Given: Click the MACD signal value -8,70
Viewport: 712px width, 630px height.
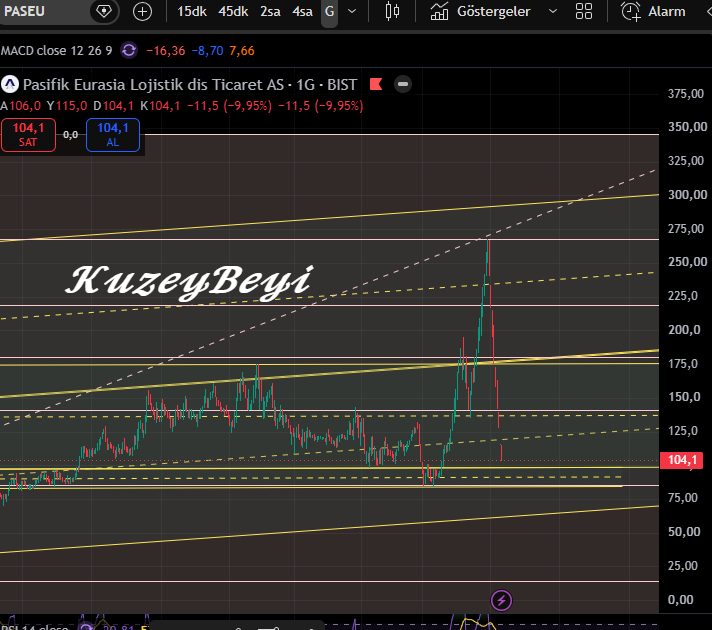Looking at the screenshot, I should click(x=208, y=50).
